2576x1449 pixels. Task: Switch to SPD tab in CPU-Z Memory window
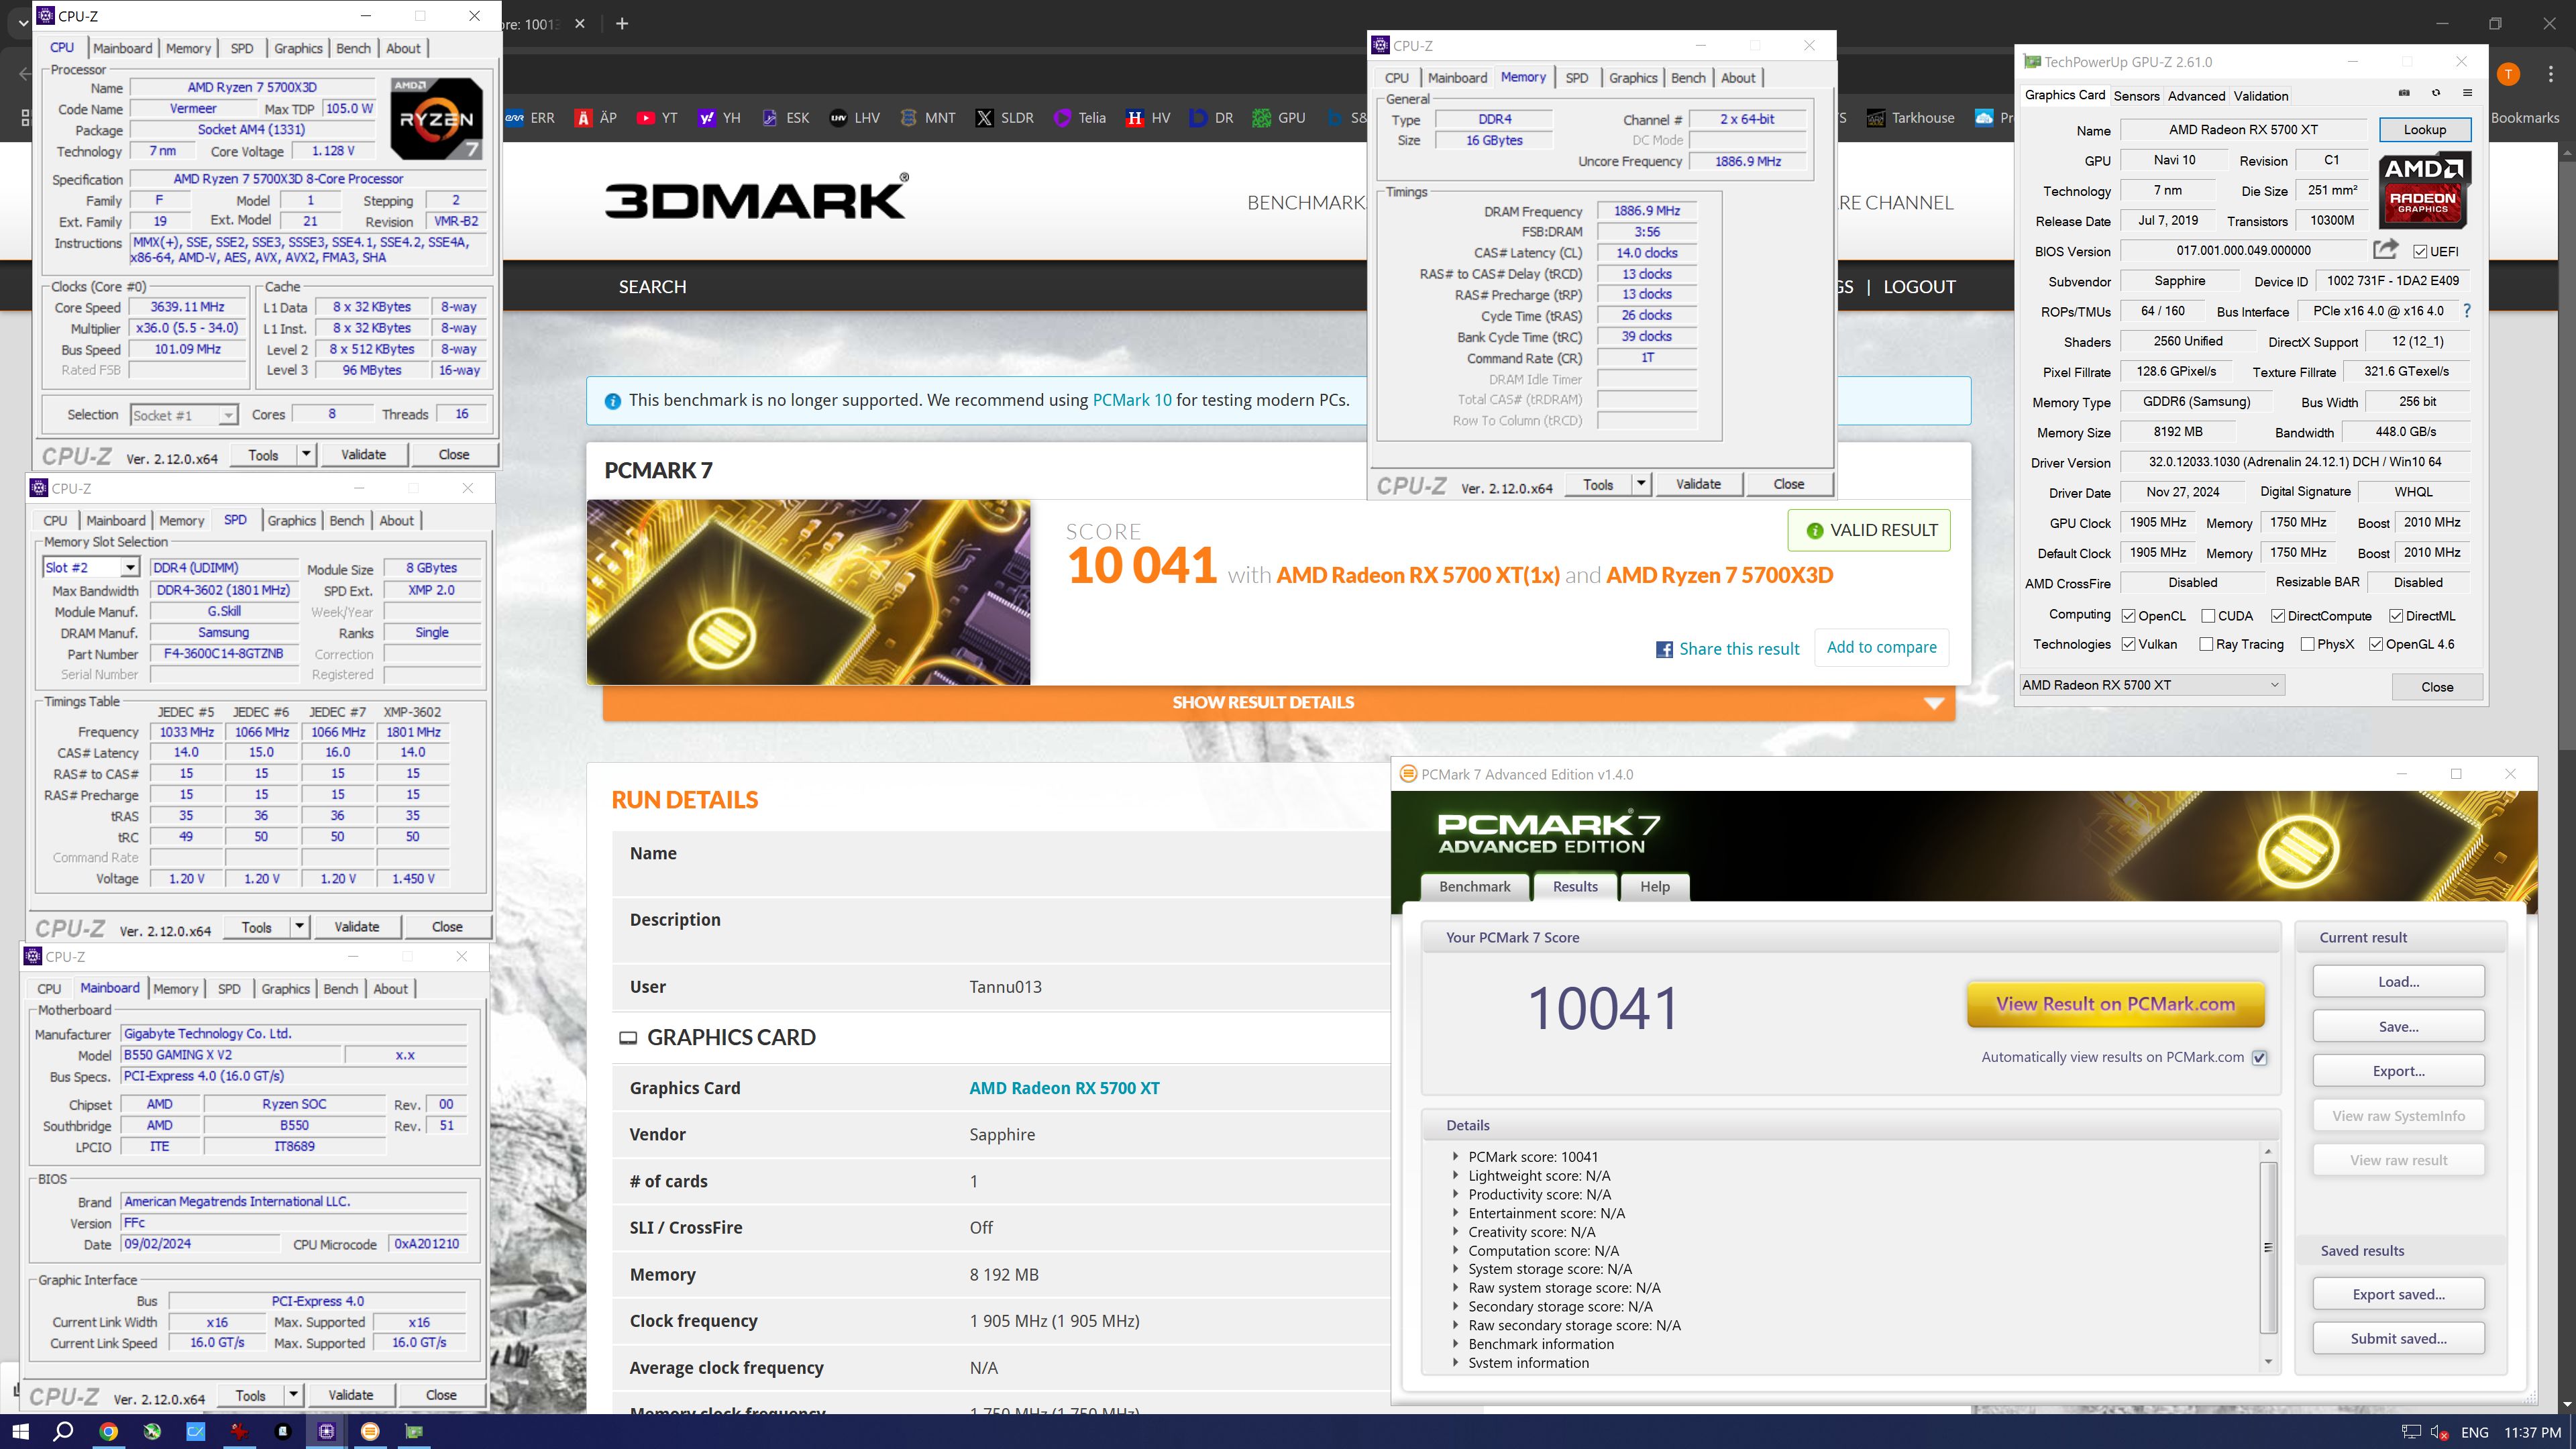point(1576,78)
